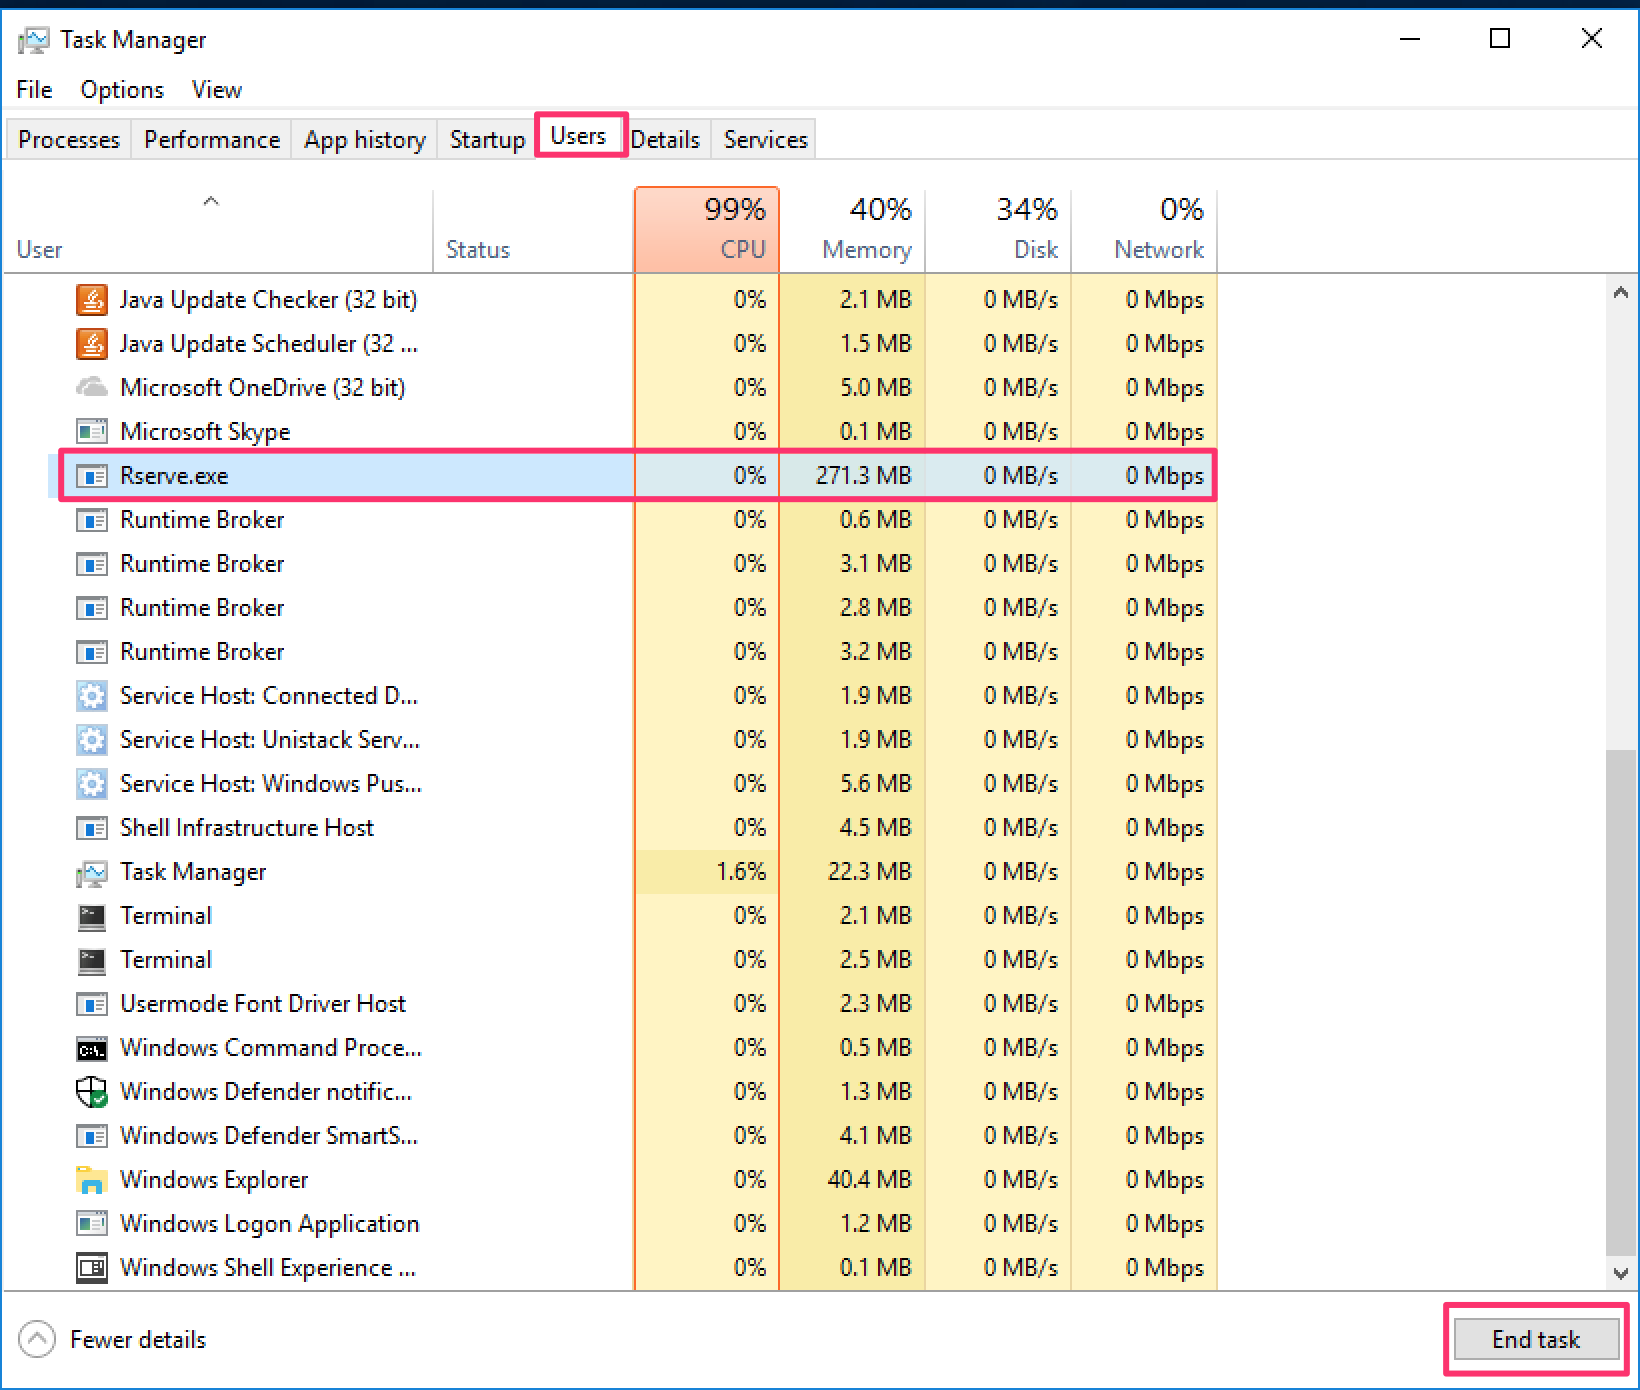Image resolution: width=1640 pixels, height=1390 pixels.
Task: Click the Usermode Font Driver Host icon
Action: tap(92, 1004)
